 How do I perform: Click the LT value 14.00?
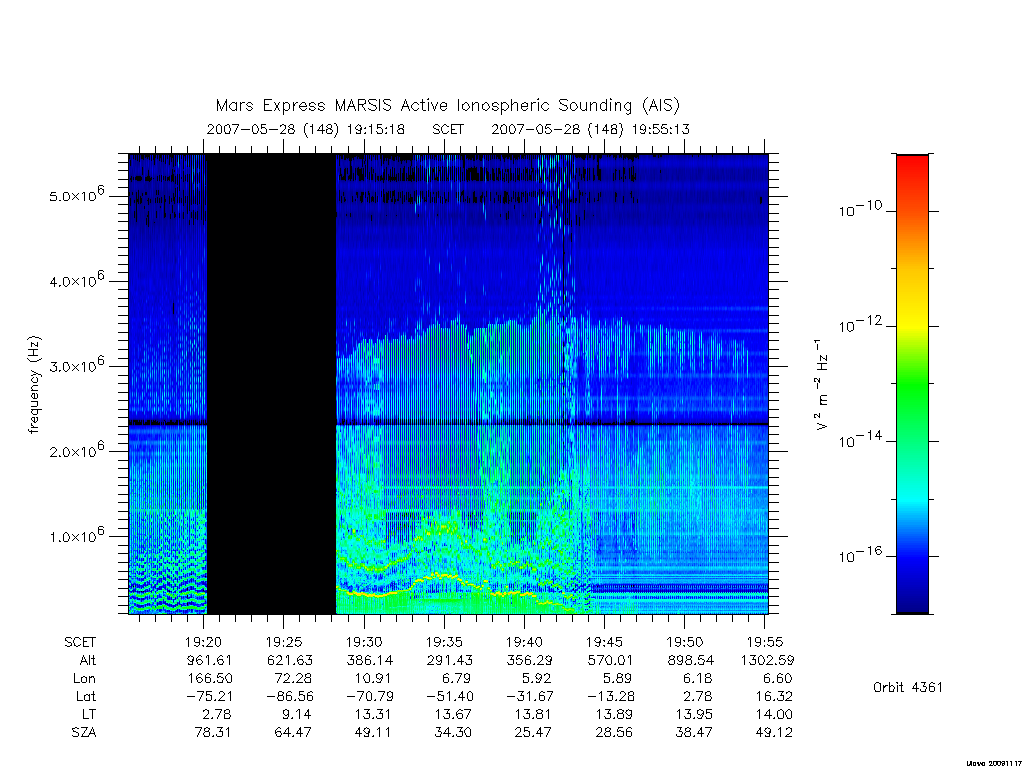point(774,714)
